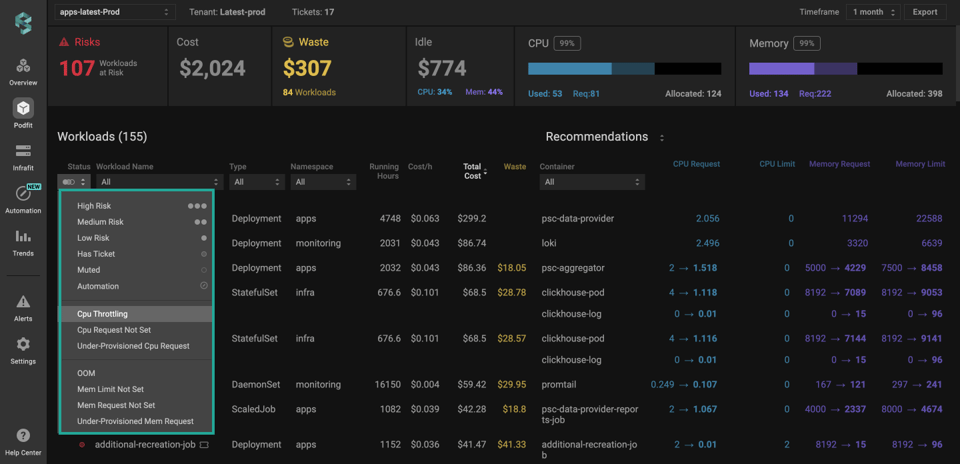Click the 84 Workloads waste link
Viewport: 960px width, 464px height.
coord(309,93)
